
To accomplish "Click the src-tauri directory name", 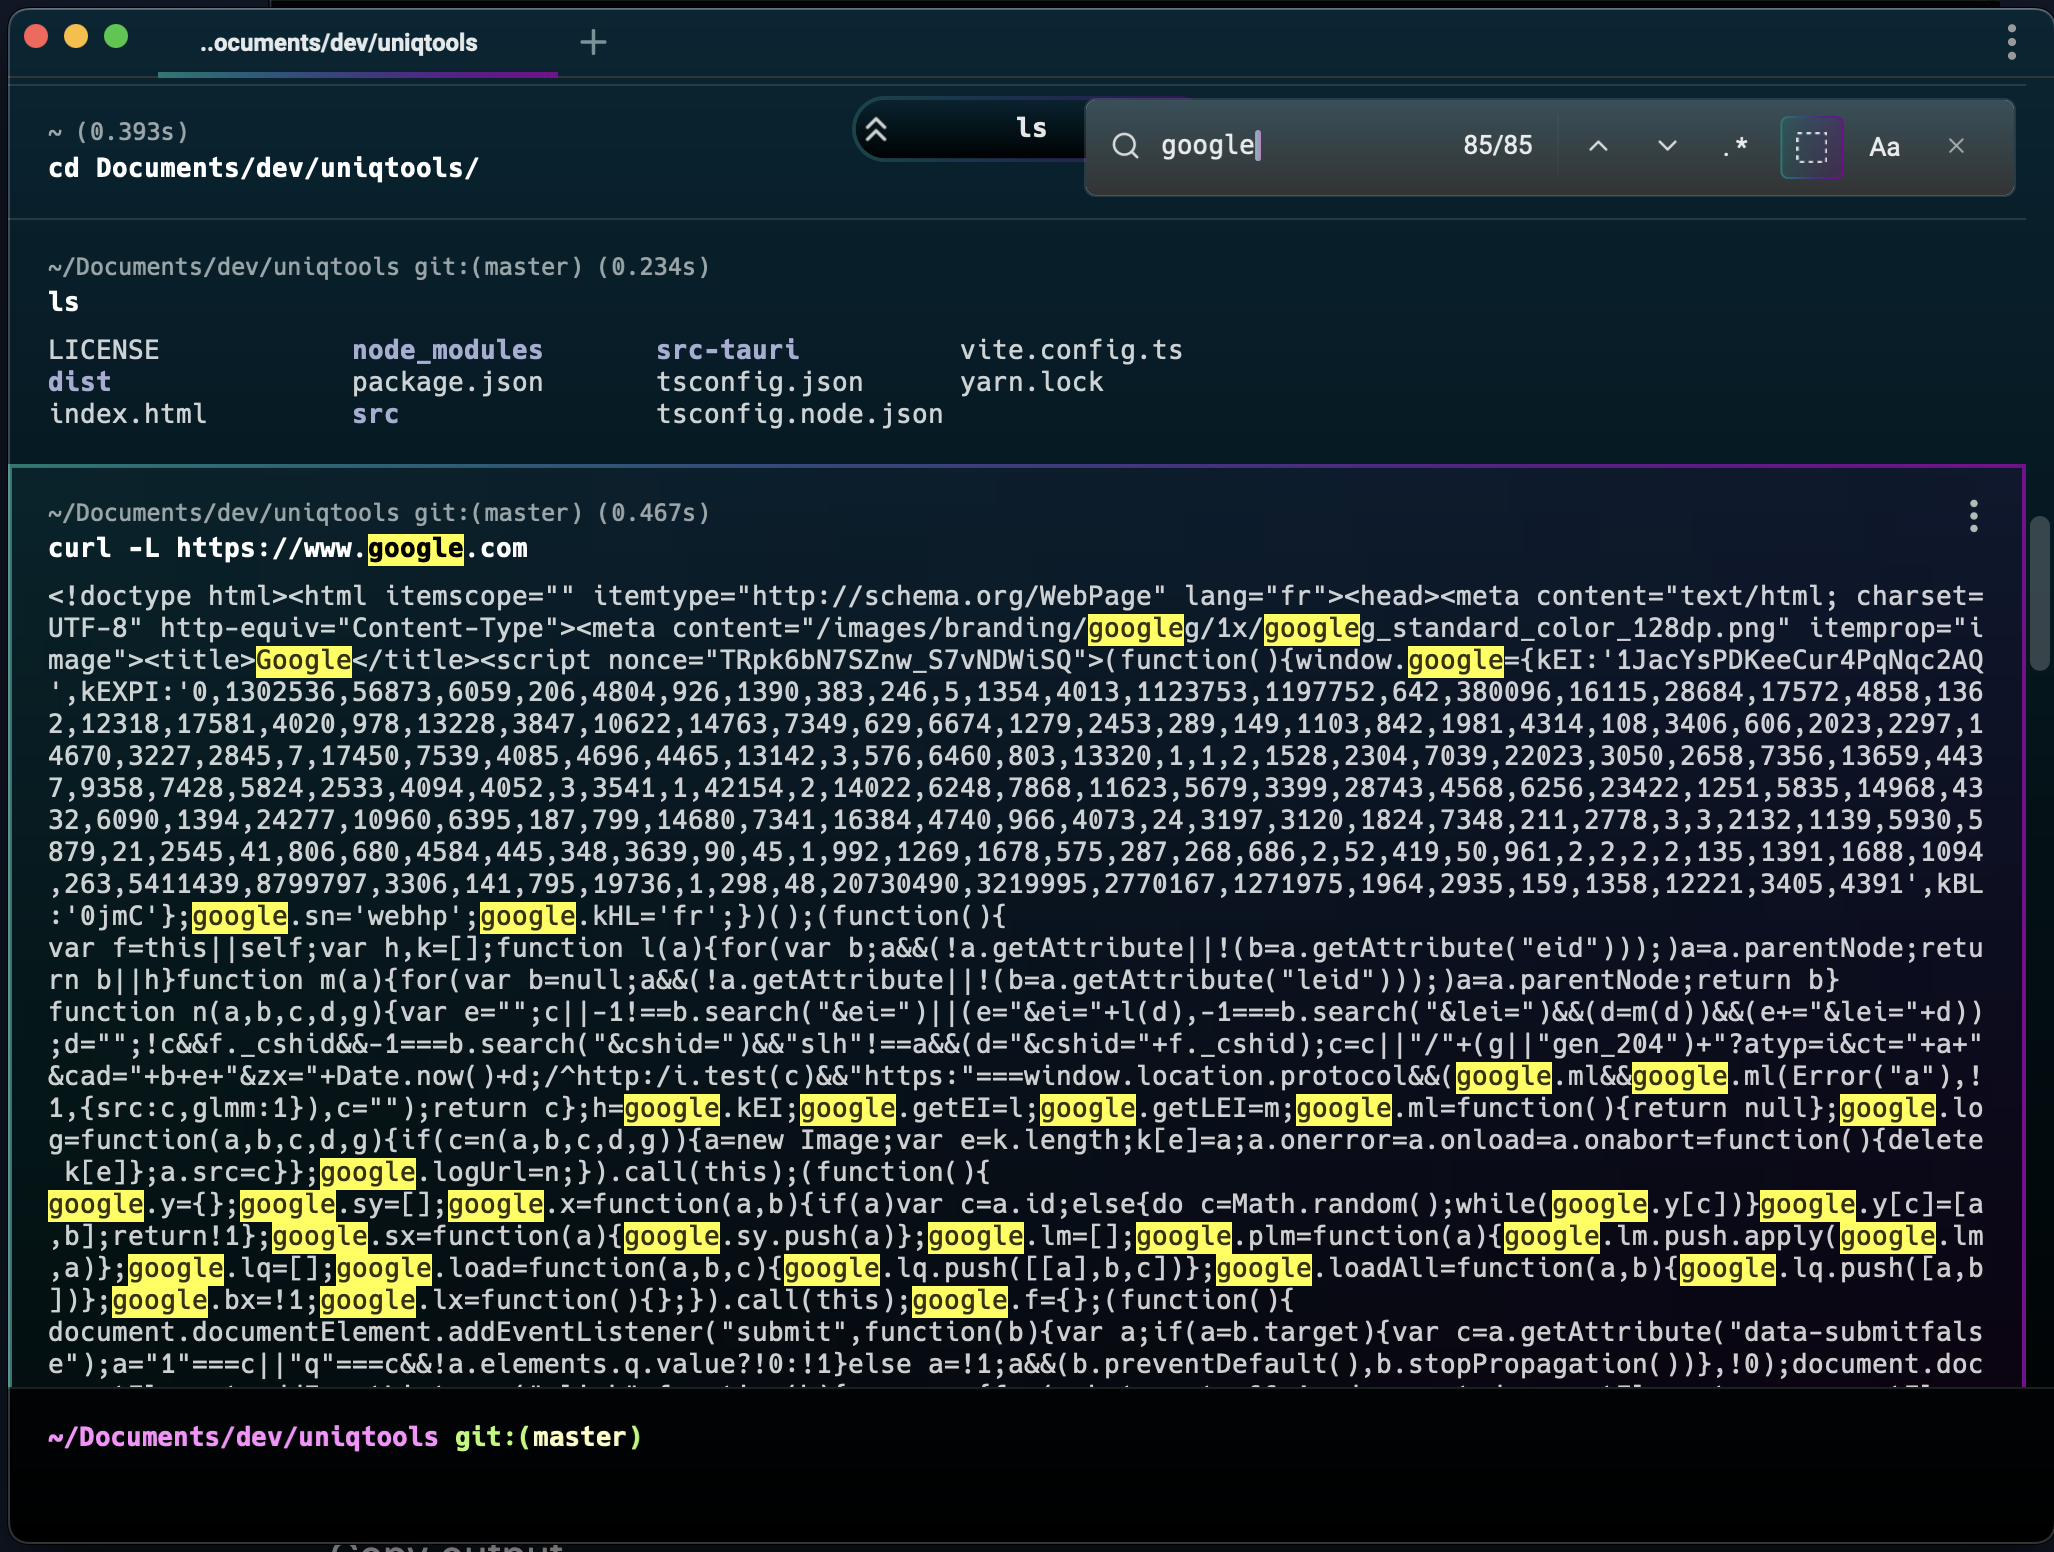I will [727, 350].
